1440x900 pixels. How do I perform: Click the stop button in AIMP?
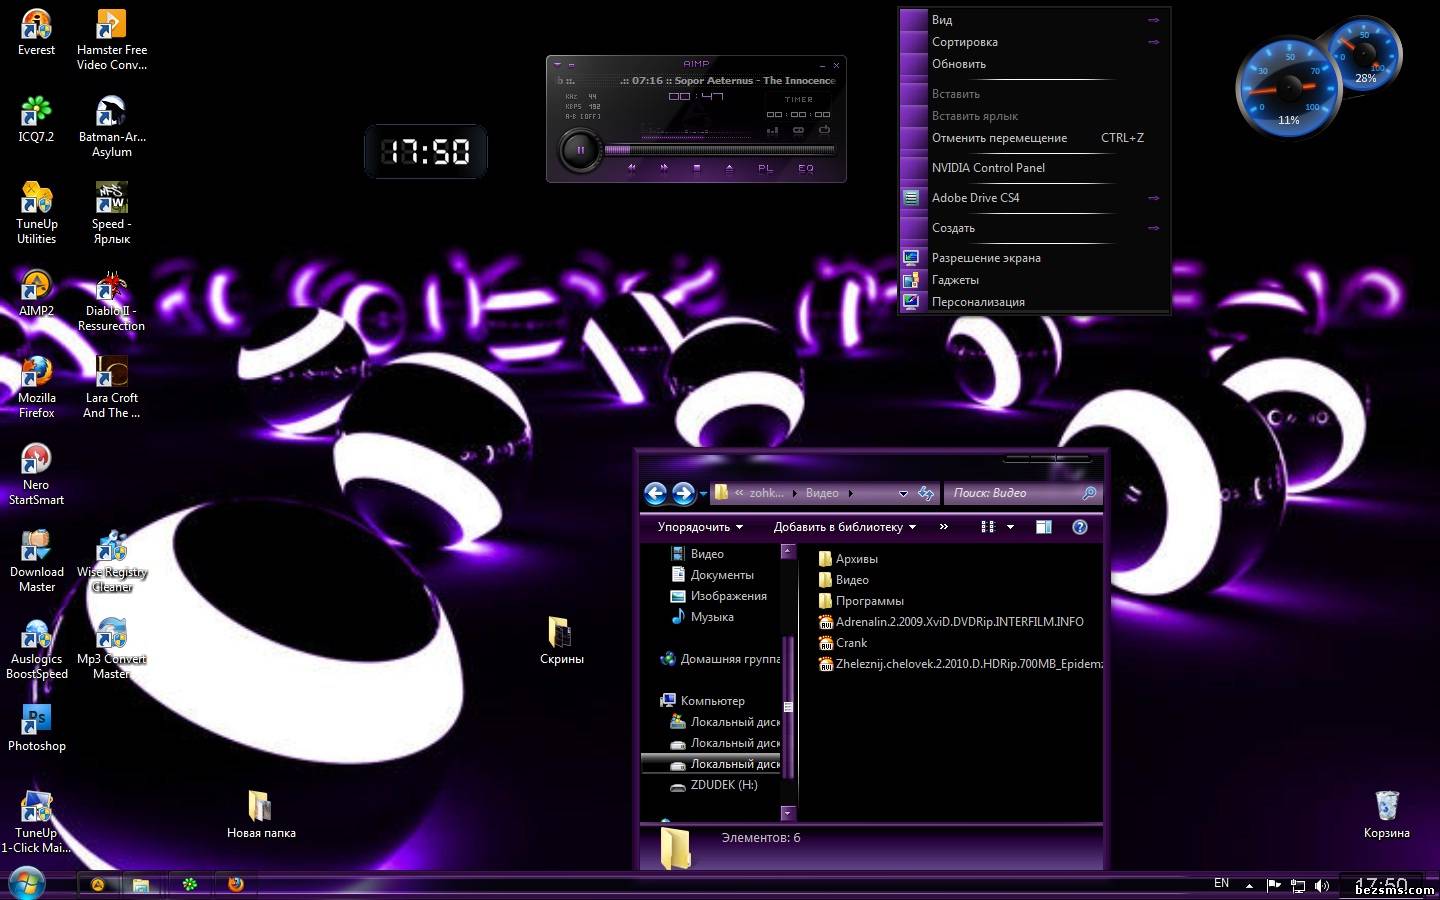click(x=697, y=168)
